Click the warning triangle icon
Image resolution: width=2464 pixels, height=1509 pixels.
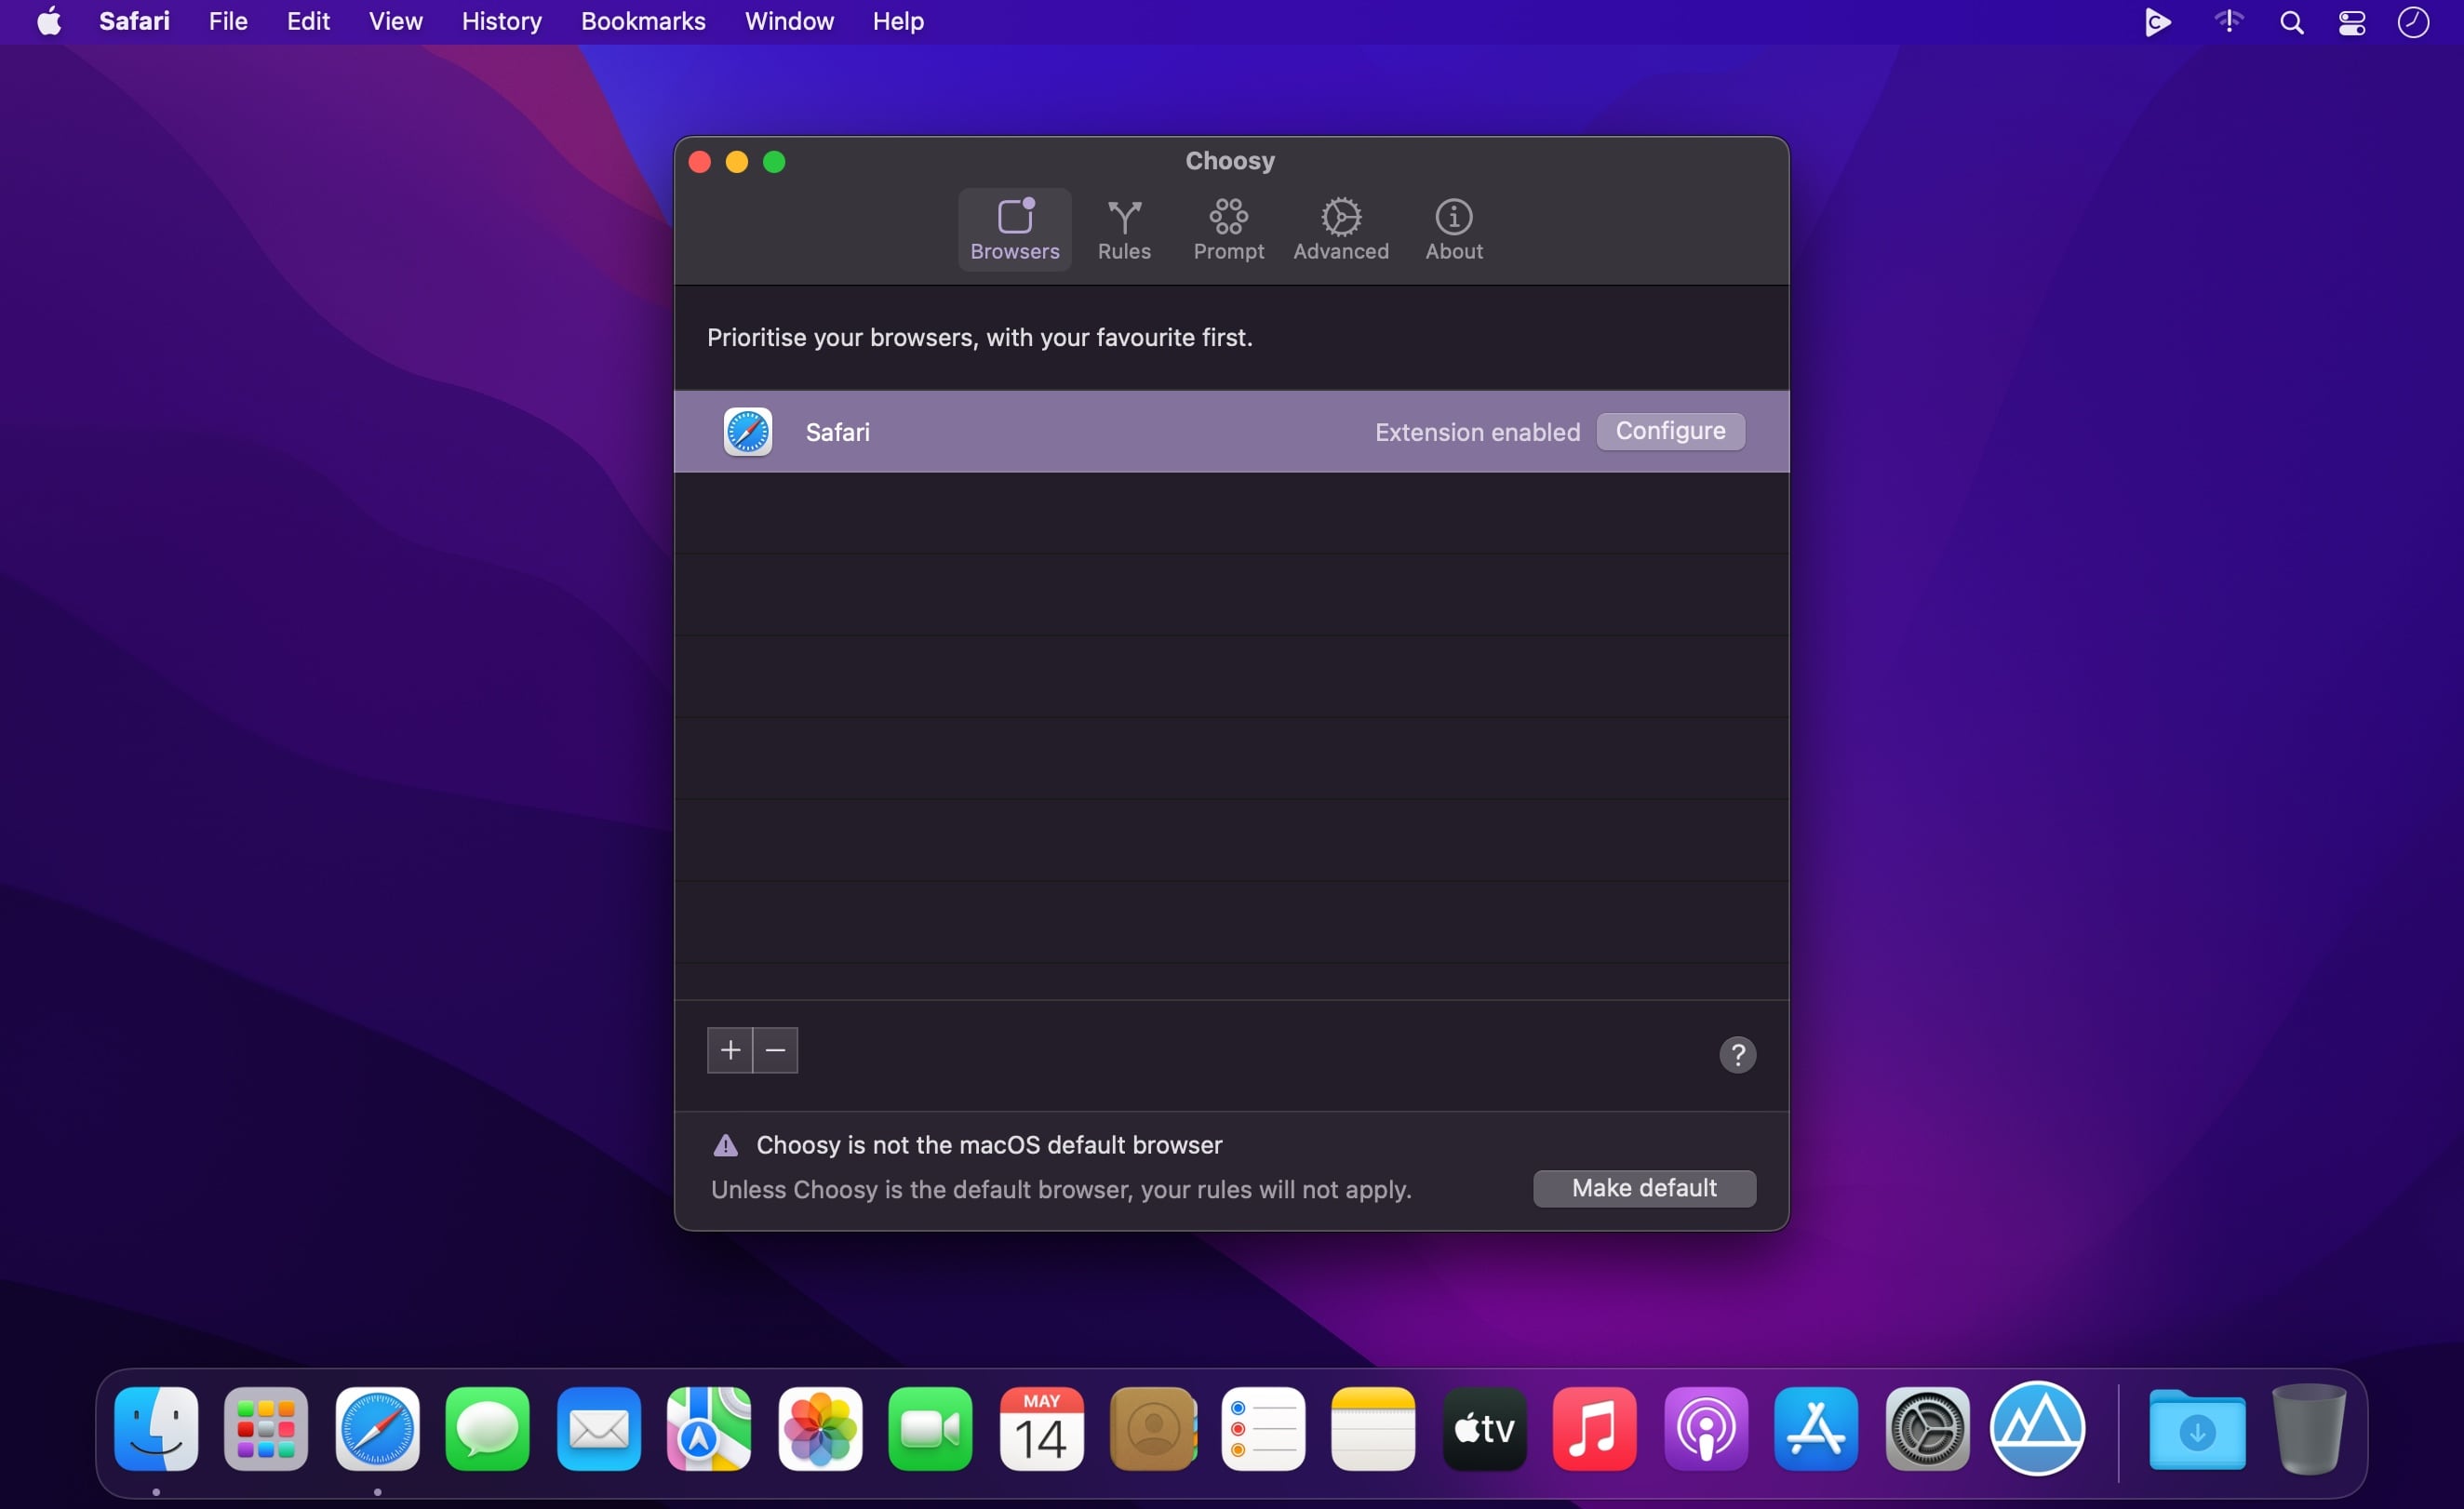click(x=725, y=1145)
